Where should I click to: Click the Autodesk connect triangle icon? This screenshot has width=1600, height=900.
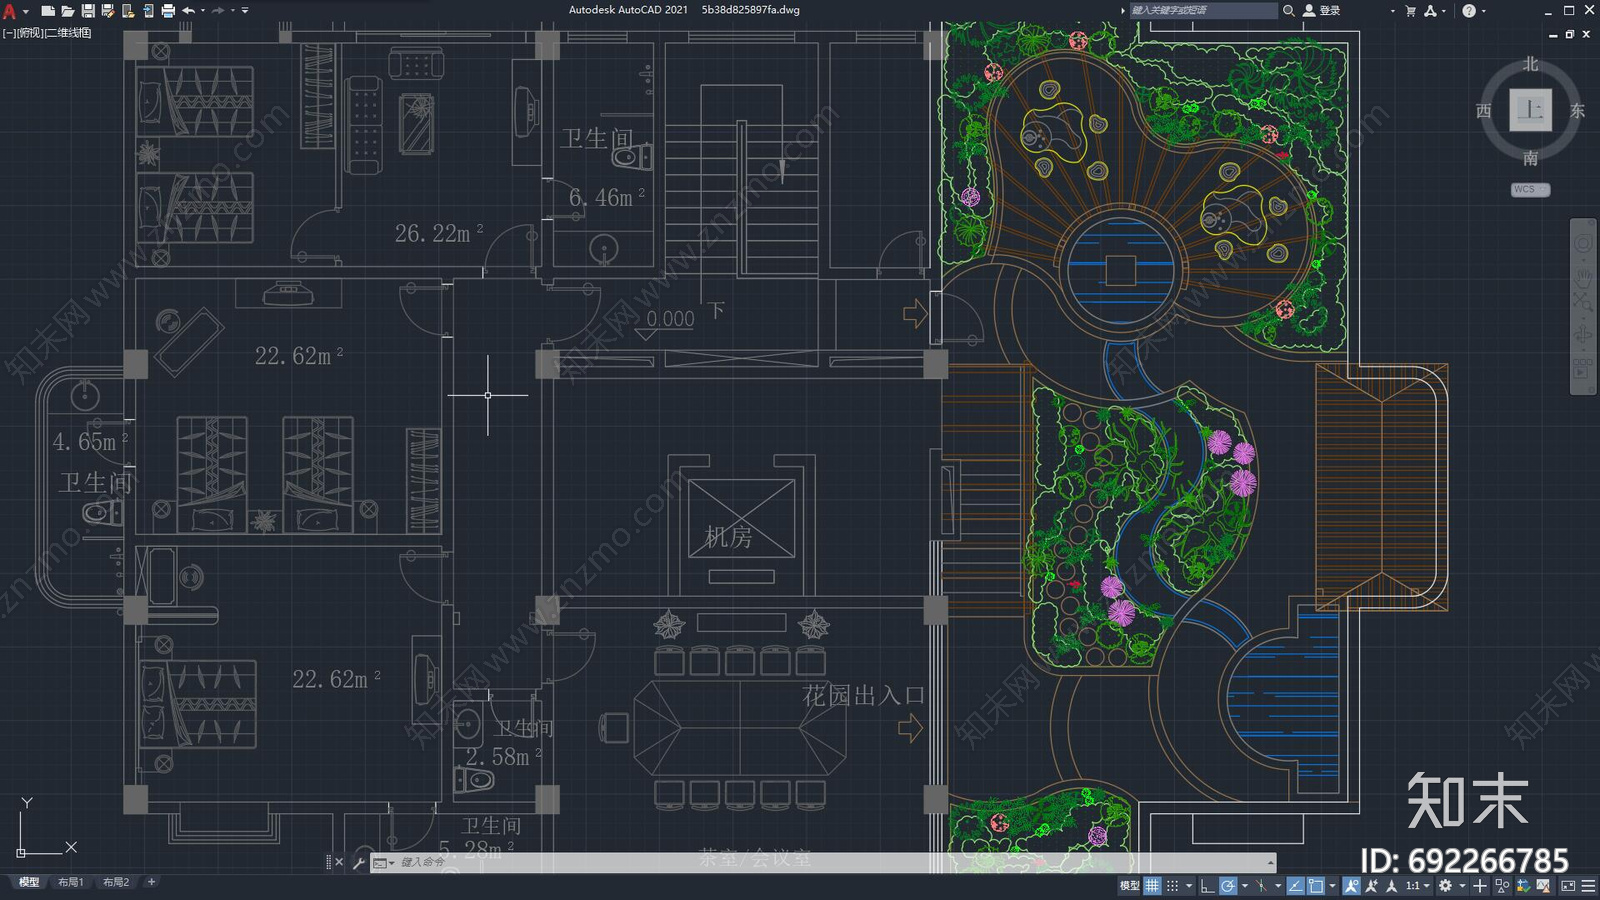click(1431, 10)
